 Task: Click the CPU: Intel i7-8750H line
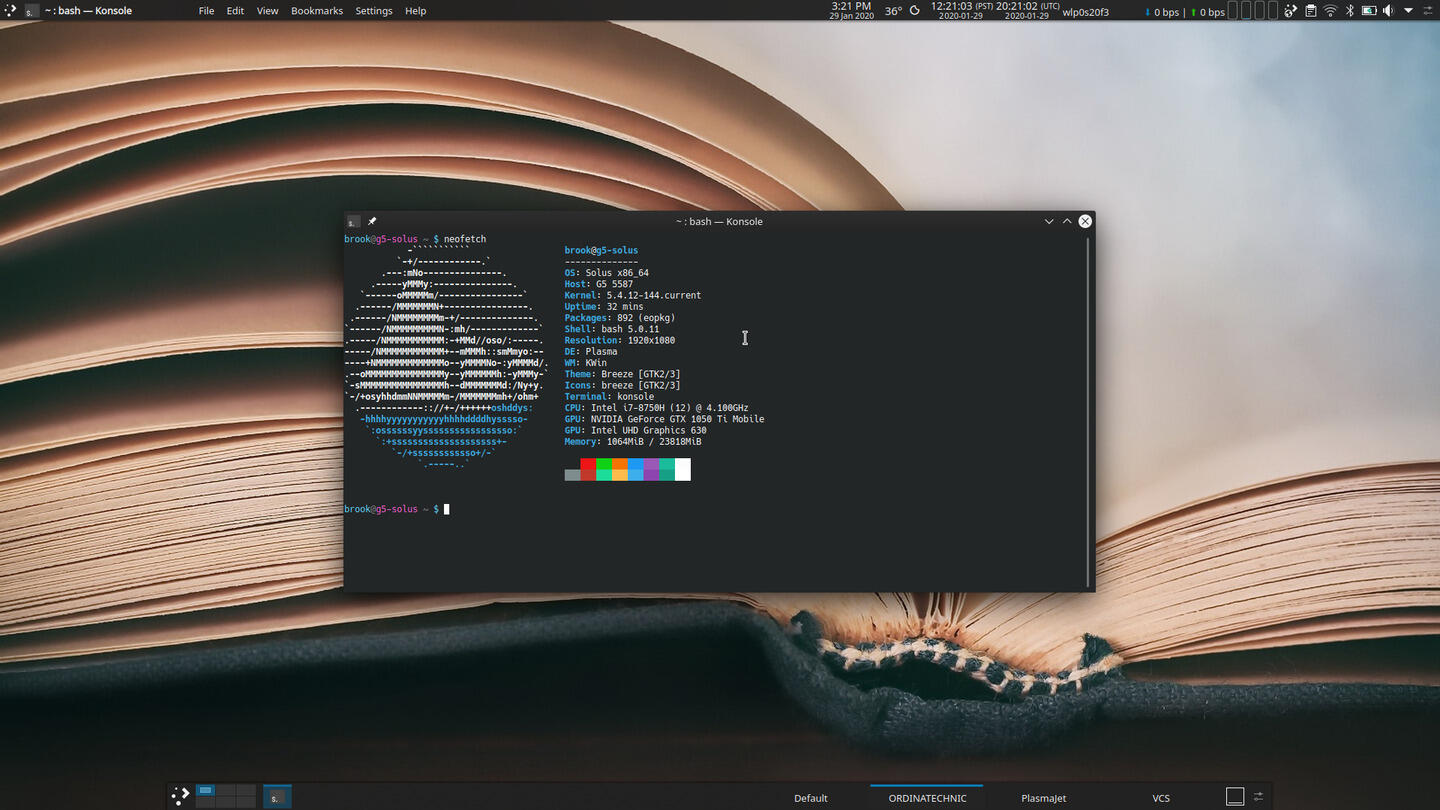656,408
